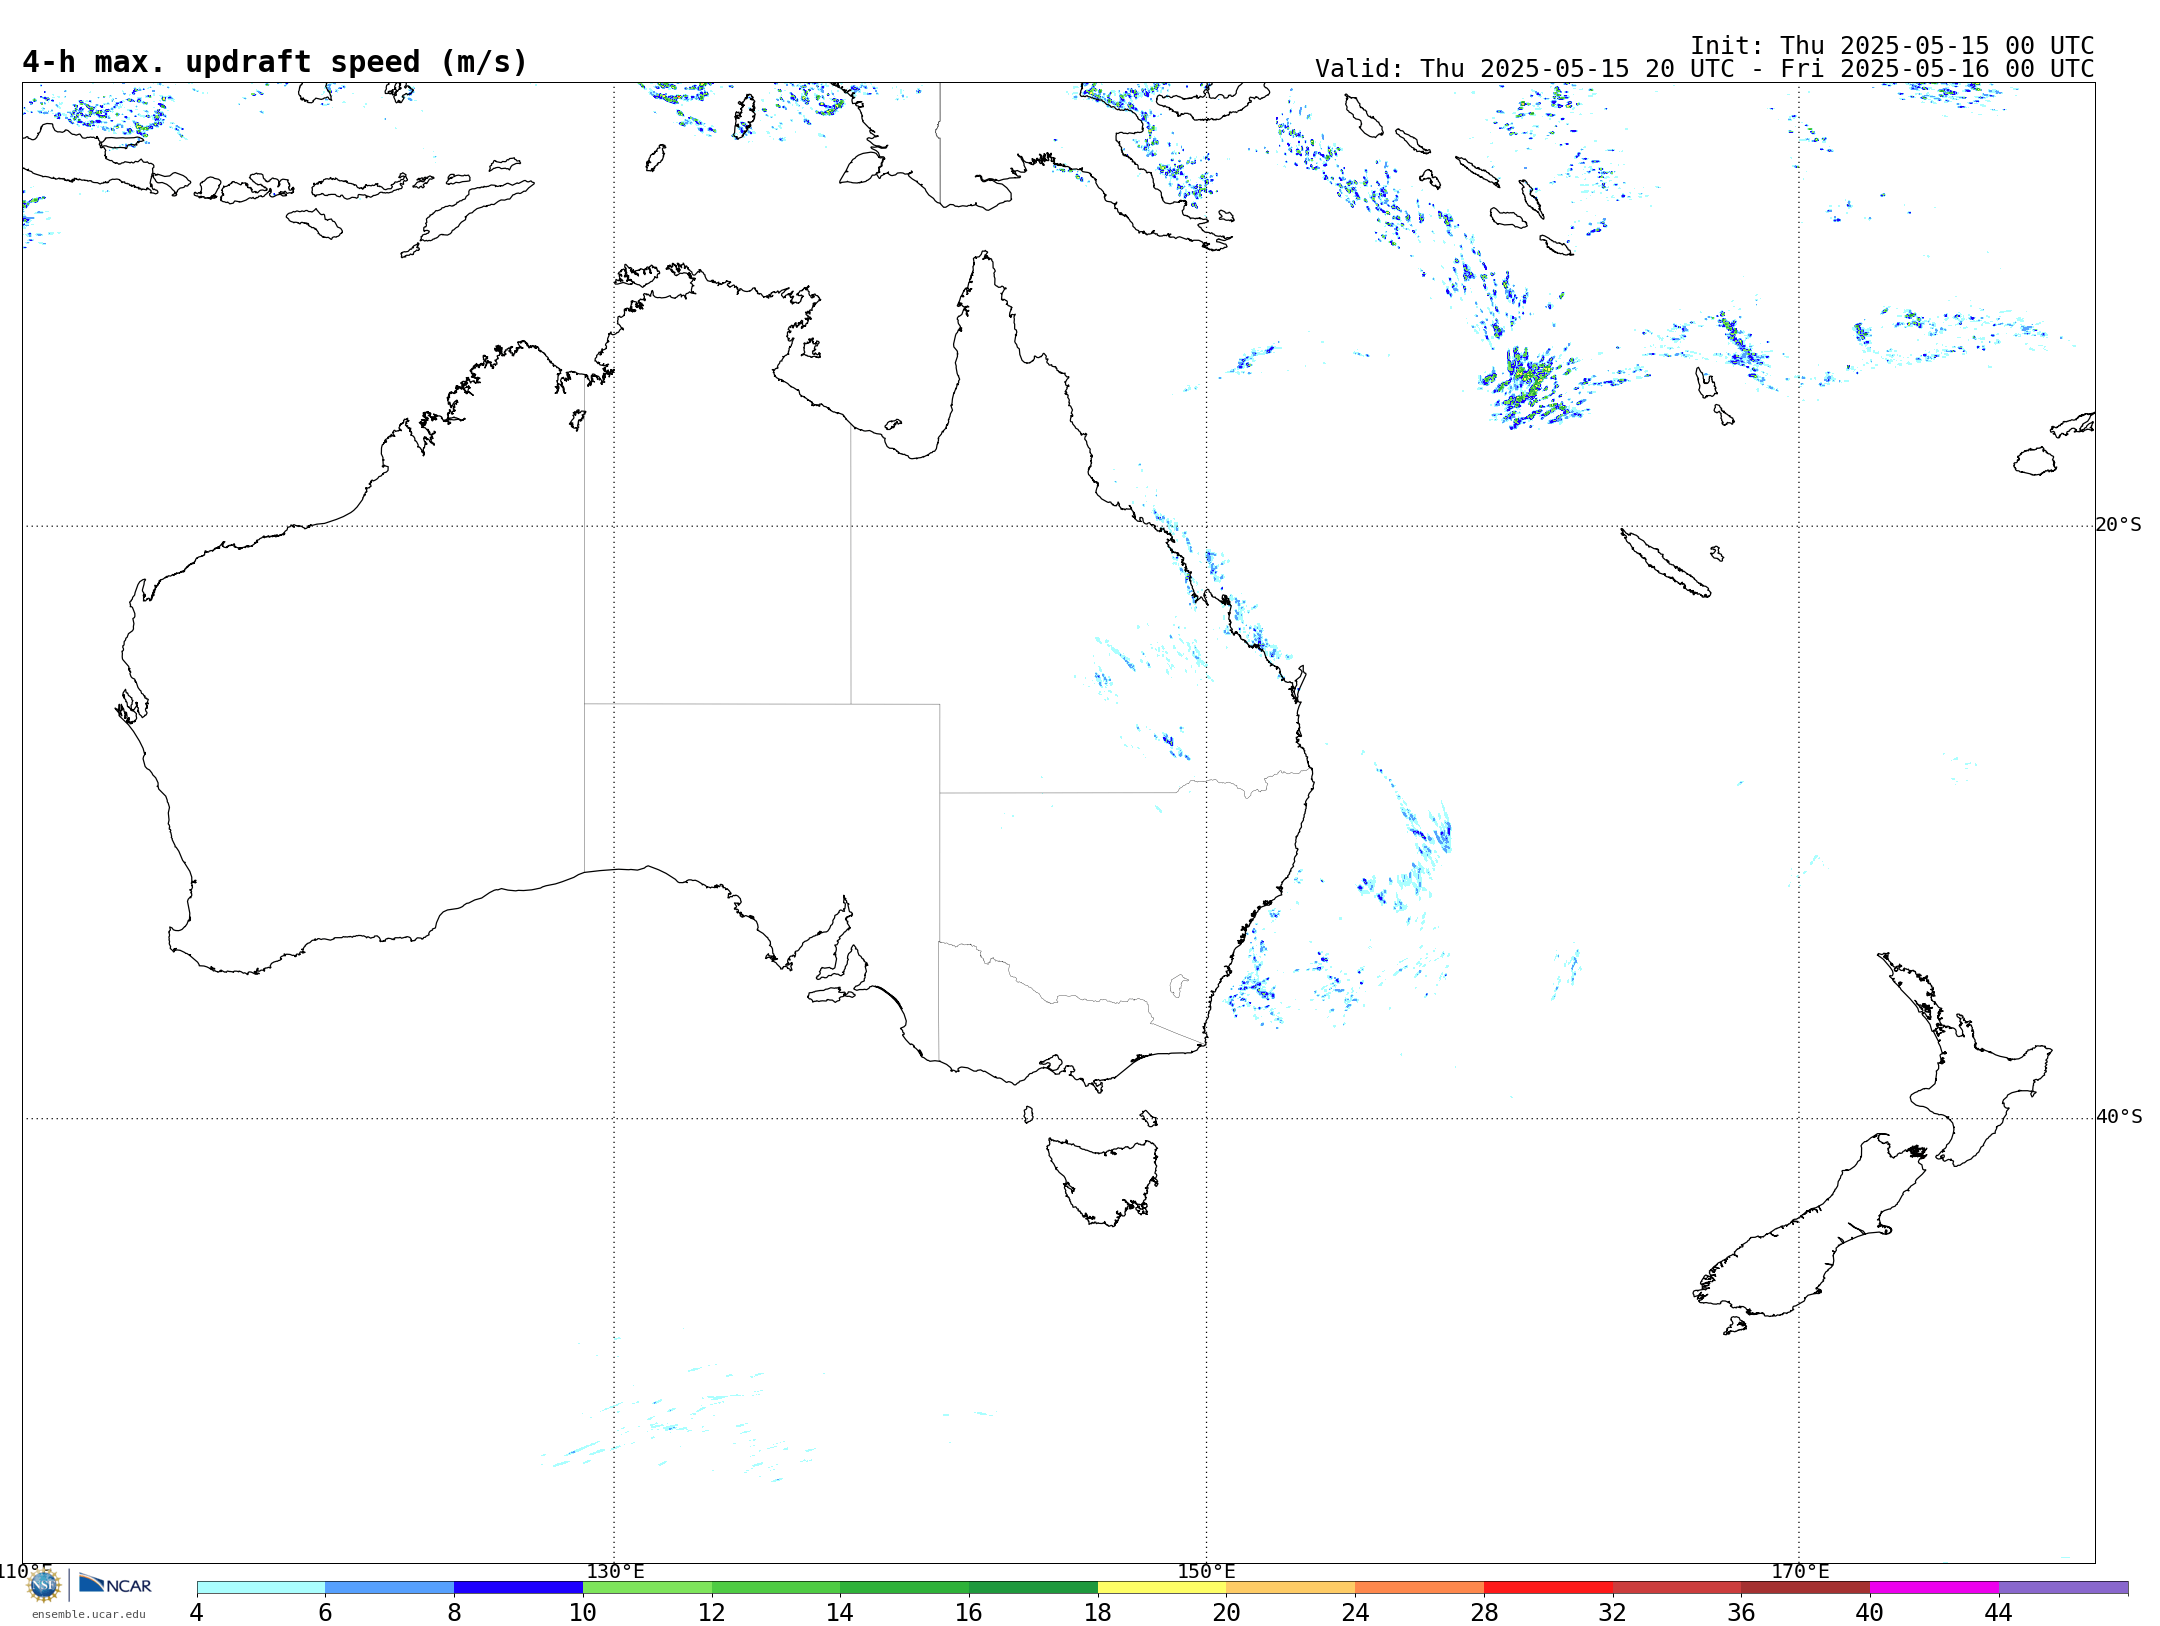
Task: Pick the light green 10–12 swatch
Action: tap(647, 1588)
